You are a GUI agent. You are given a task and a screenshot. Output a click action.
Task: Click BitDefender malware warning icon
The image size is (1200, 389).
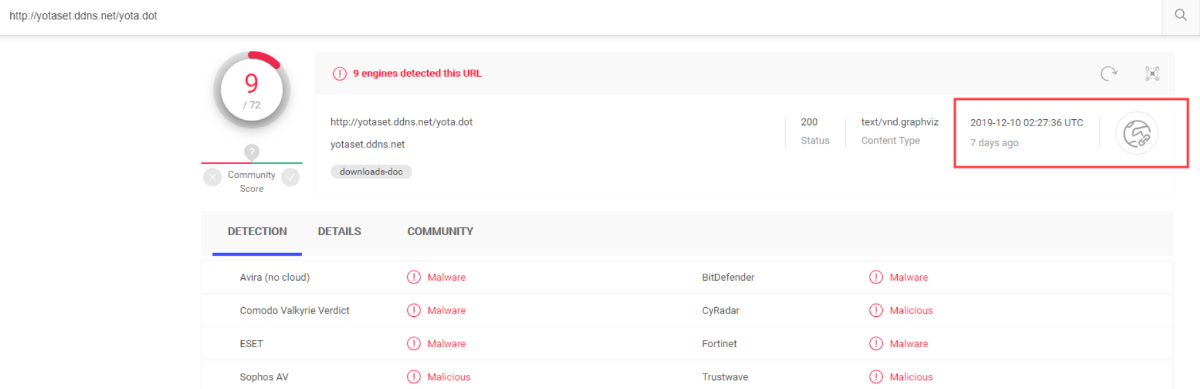[x=876, y=277]
